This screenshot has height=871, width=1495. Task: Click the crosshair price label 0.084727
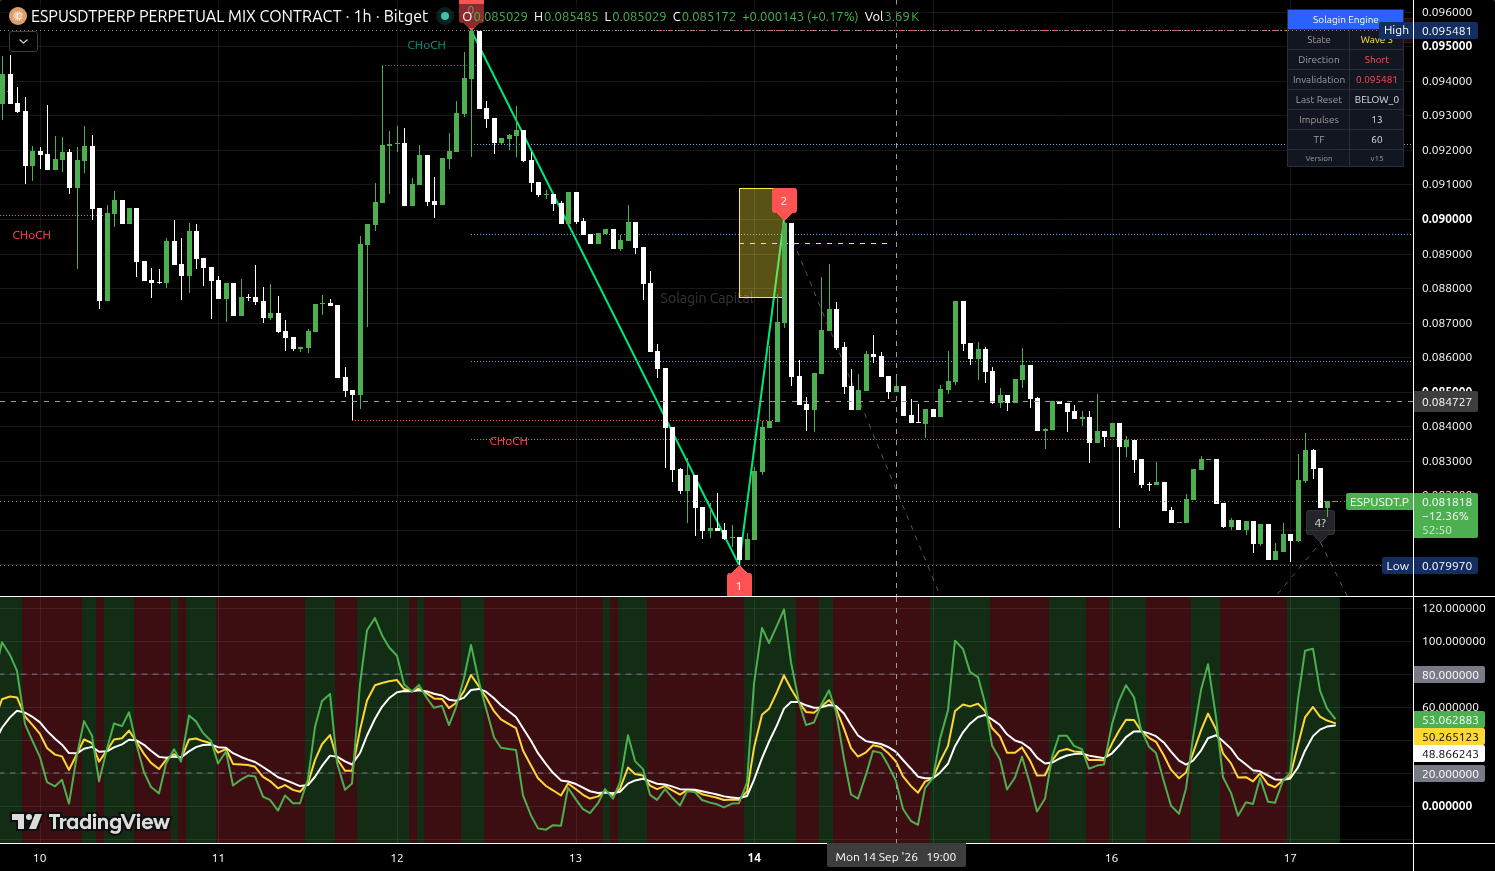(1446, 402)
